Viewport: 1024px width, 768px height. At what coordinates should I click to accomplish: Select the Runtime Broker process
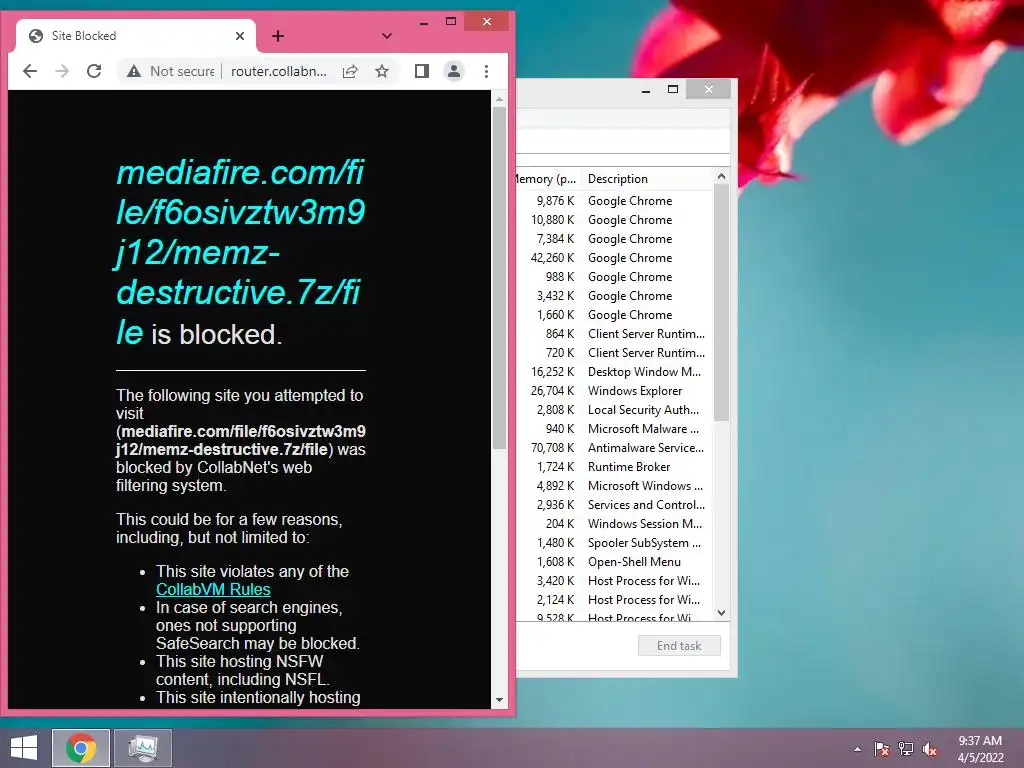point(615,466)
